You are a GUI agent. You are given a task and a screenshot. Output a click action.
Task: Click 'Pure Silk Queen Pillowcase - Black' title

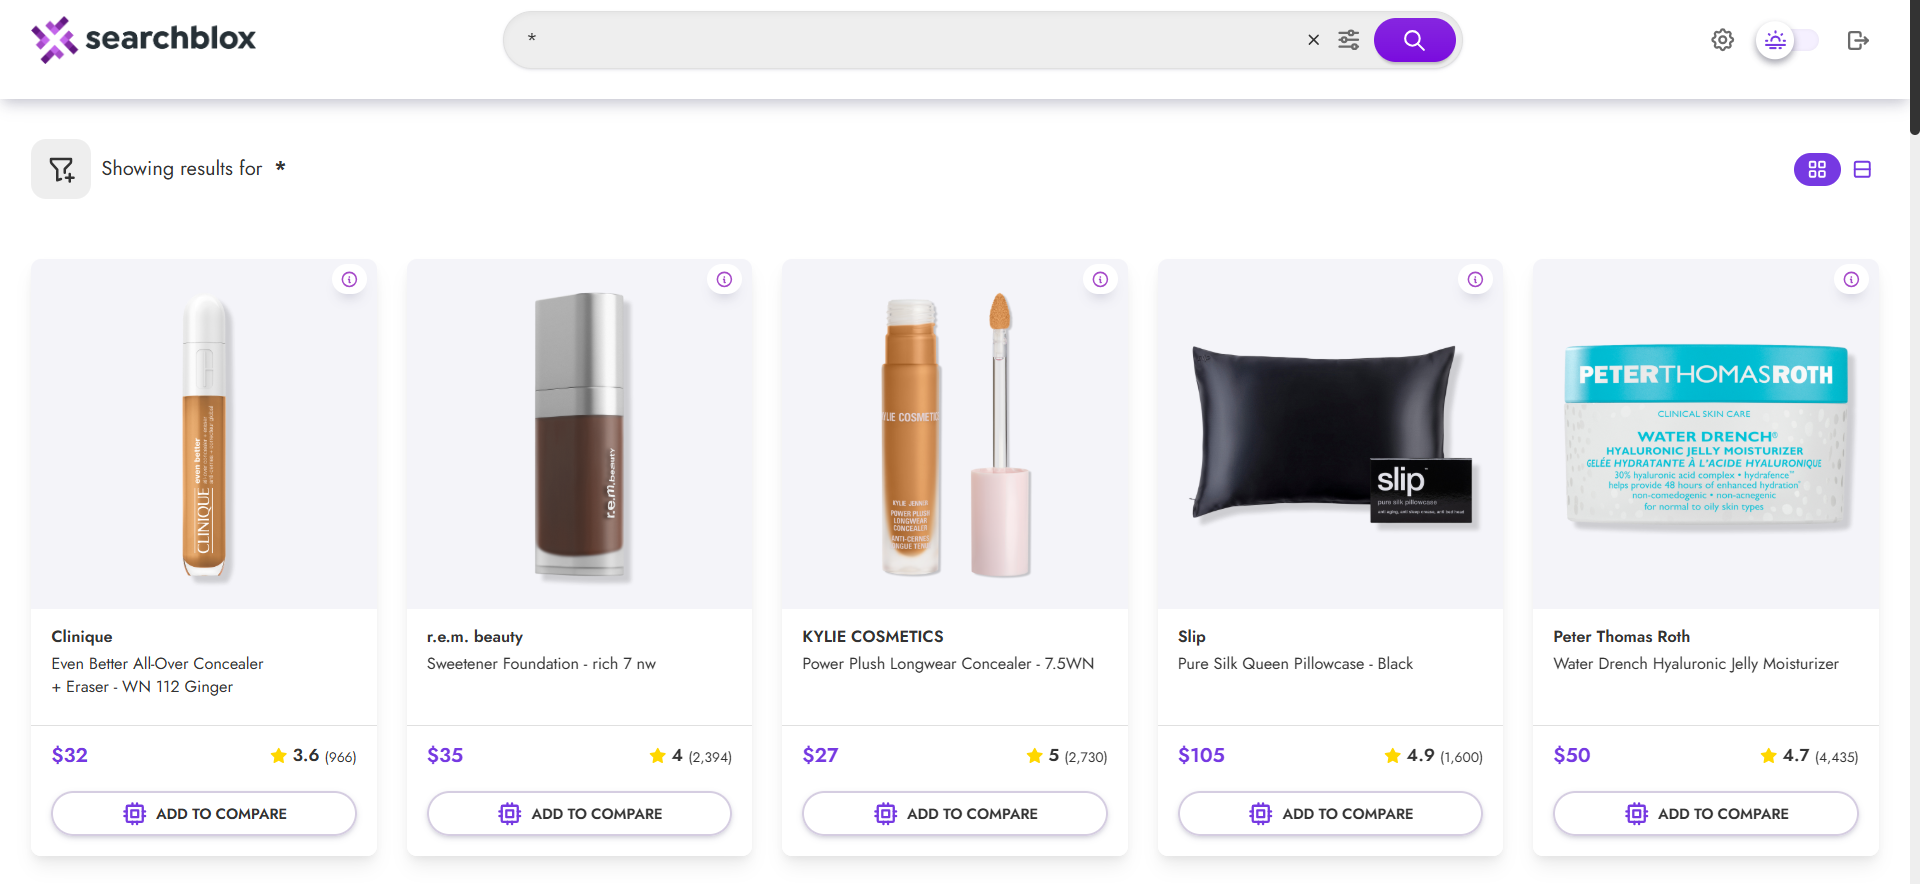[x=1295, y=663]
